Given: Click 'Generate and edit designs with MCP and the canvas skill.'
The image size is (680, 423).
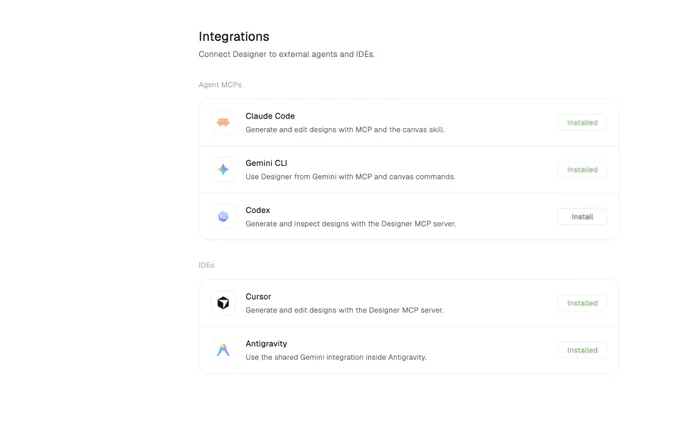Looking at the screenshot, I should pos(345,130).
